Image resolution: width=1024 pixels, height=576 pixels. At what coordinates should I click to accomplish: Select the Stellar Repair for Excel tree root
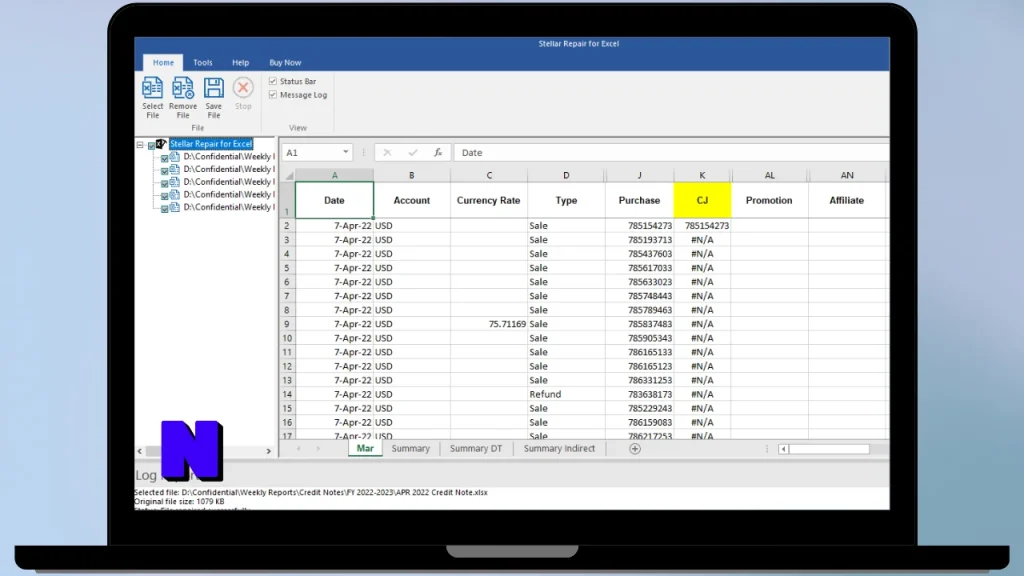pos(211,144)
